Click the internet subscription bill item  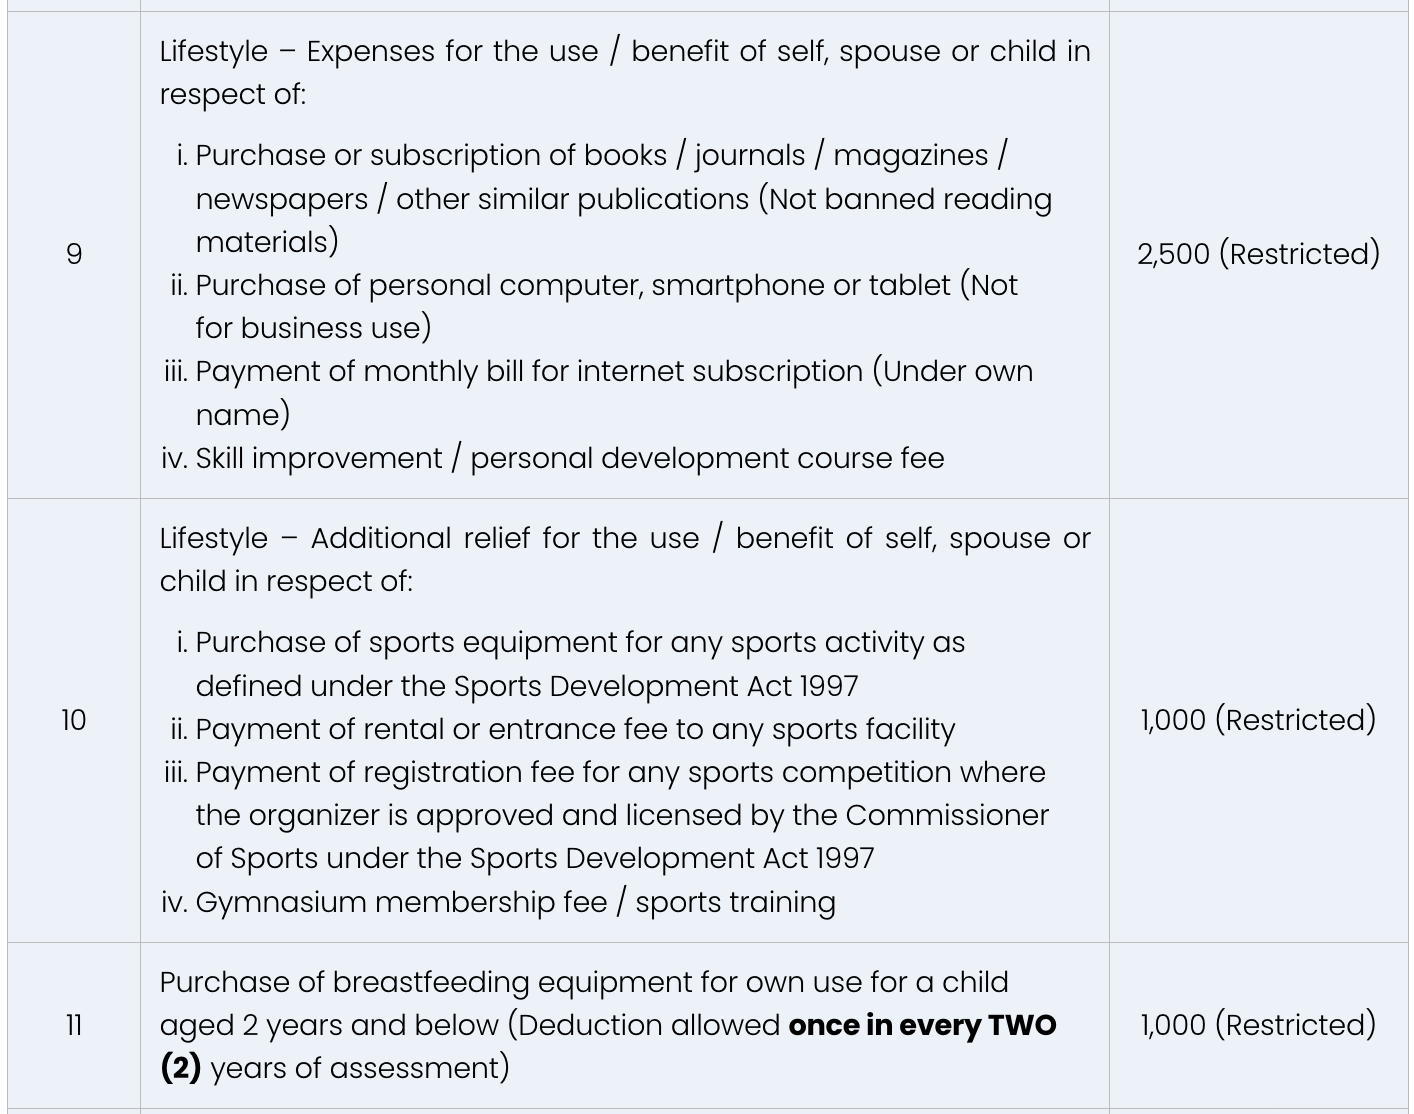click(x=598, y=392)
